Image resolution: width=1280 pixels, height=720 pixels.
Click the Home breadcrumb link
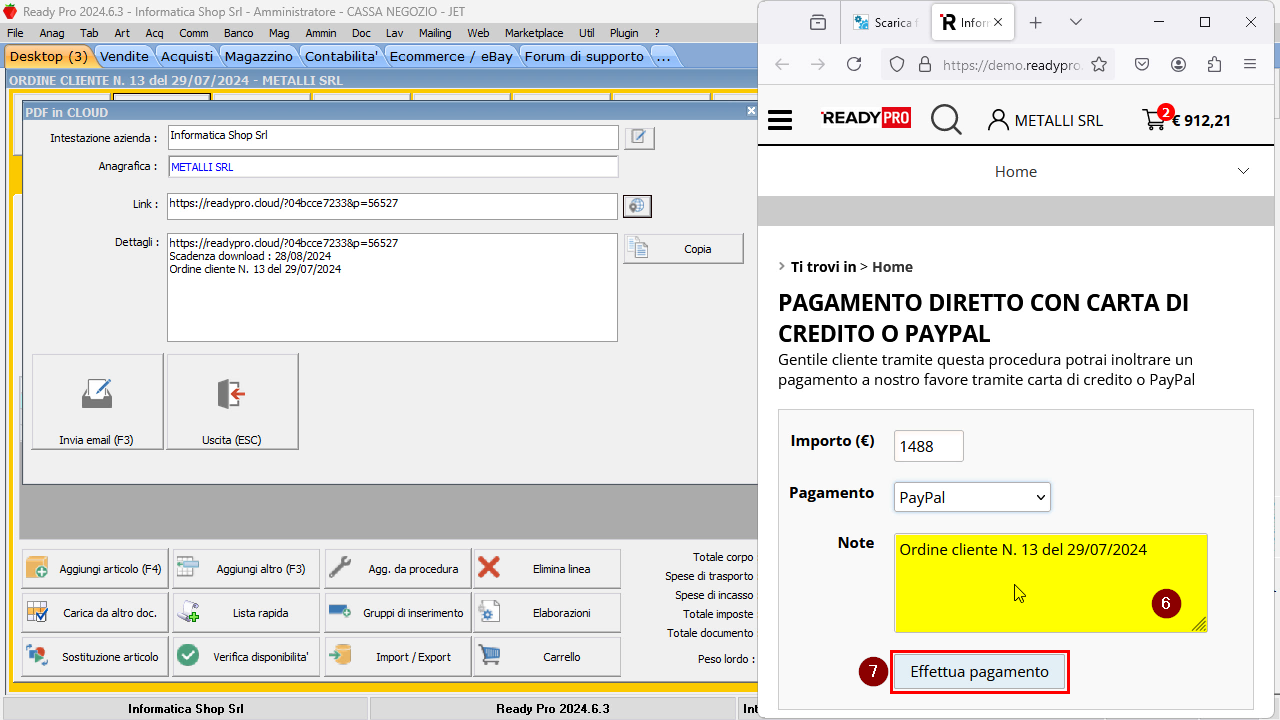tap(892, 267)
